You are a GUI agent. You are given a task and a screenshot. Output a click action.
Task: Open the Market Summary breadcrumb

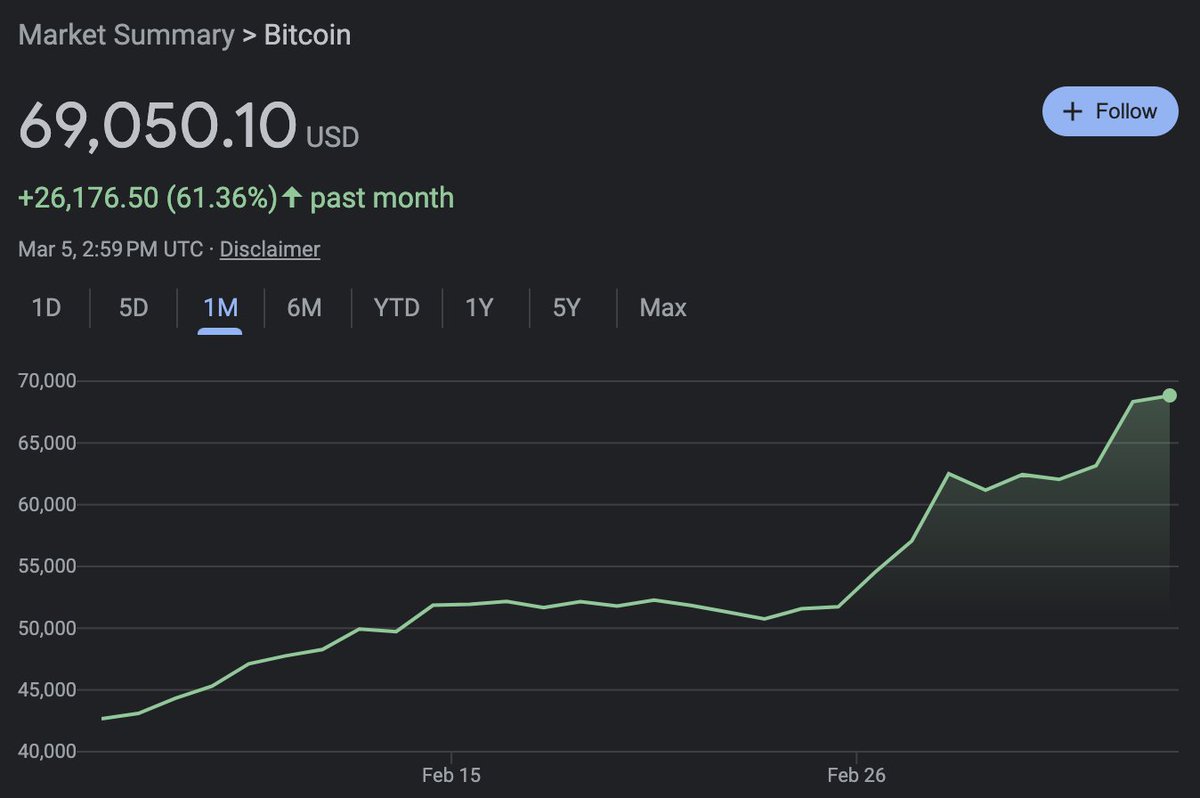point(125,35)
